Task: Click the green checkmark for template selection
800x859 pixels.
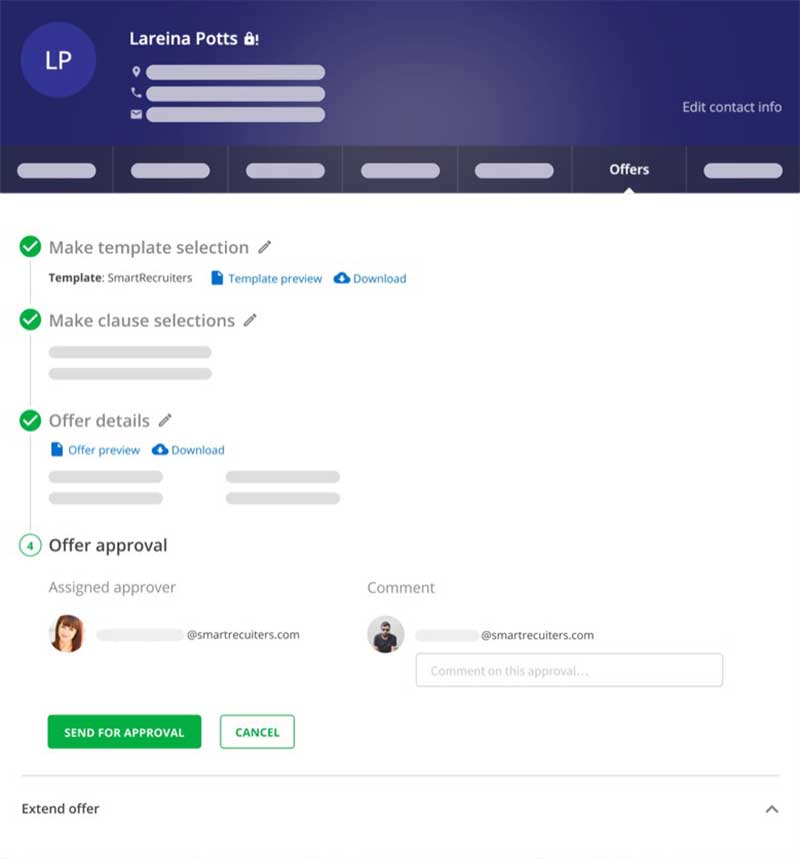Action: [30, 247]
